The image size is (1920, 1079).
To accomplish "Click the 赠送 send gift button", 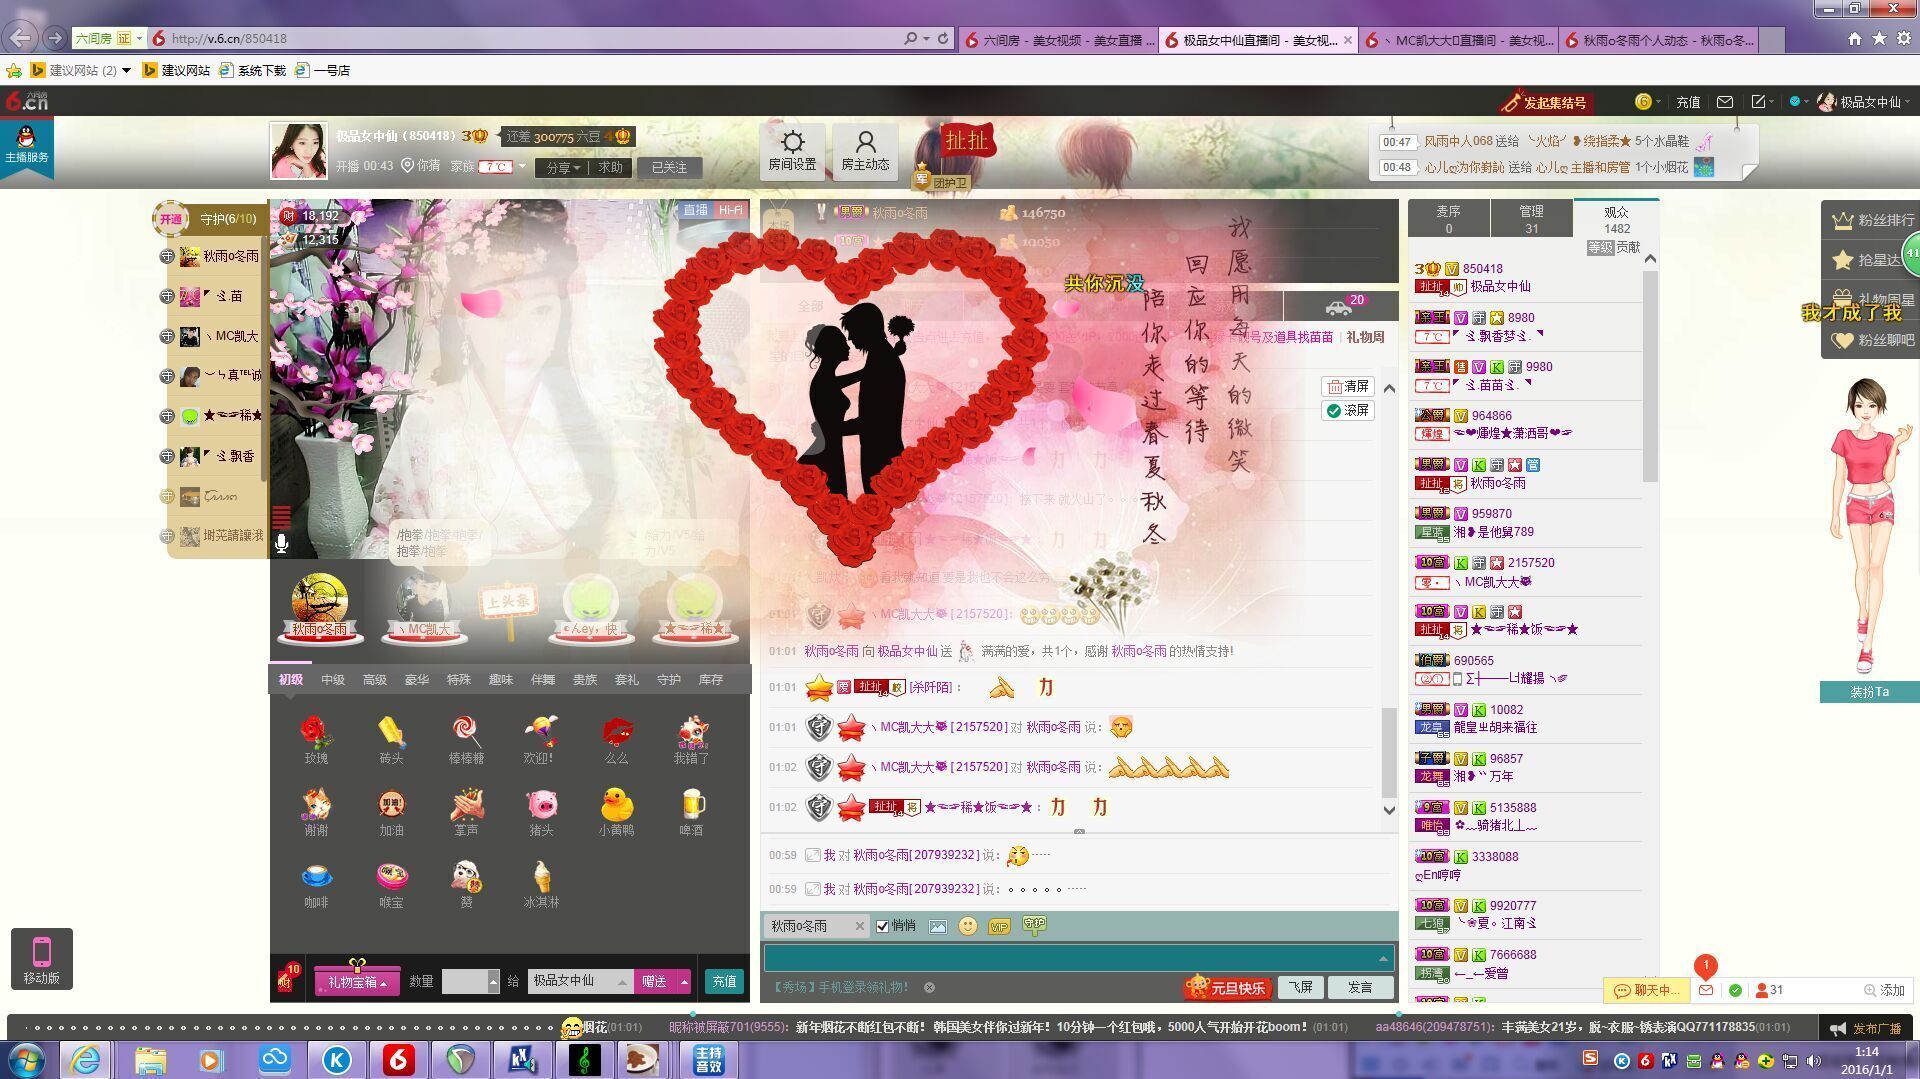I will pyautogui.click(x=654, y=982).
